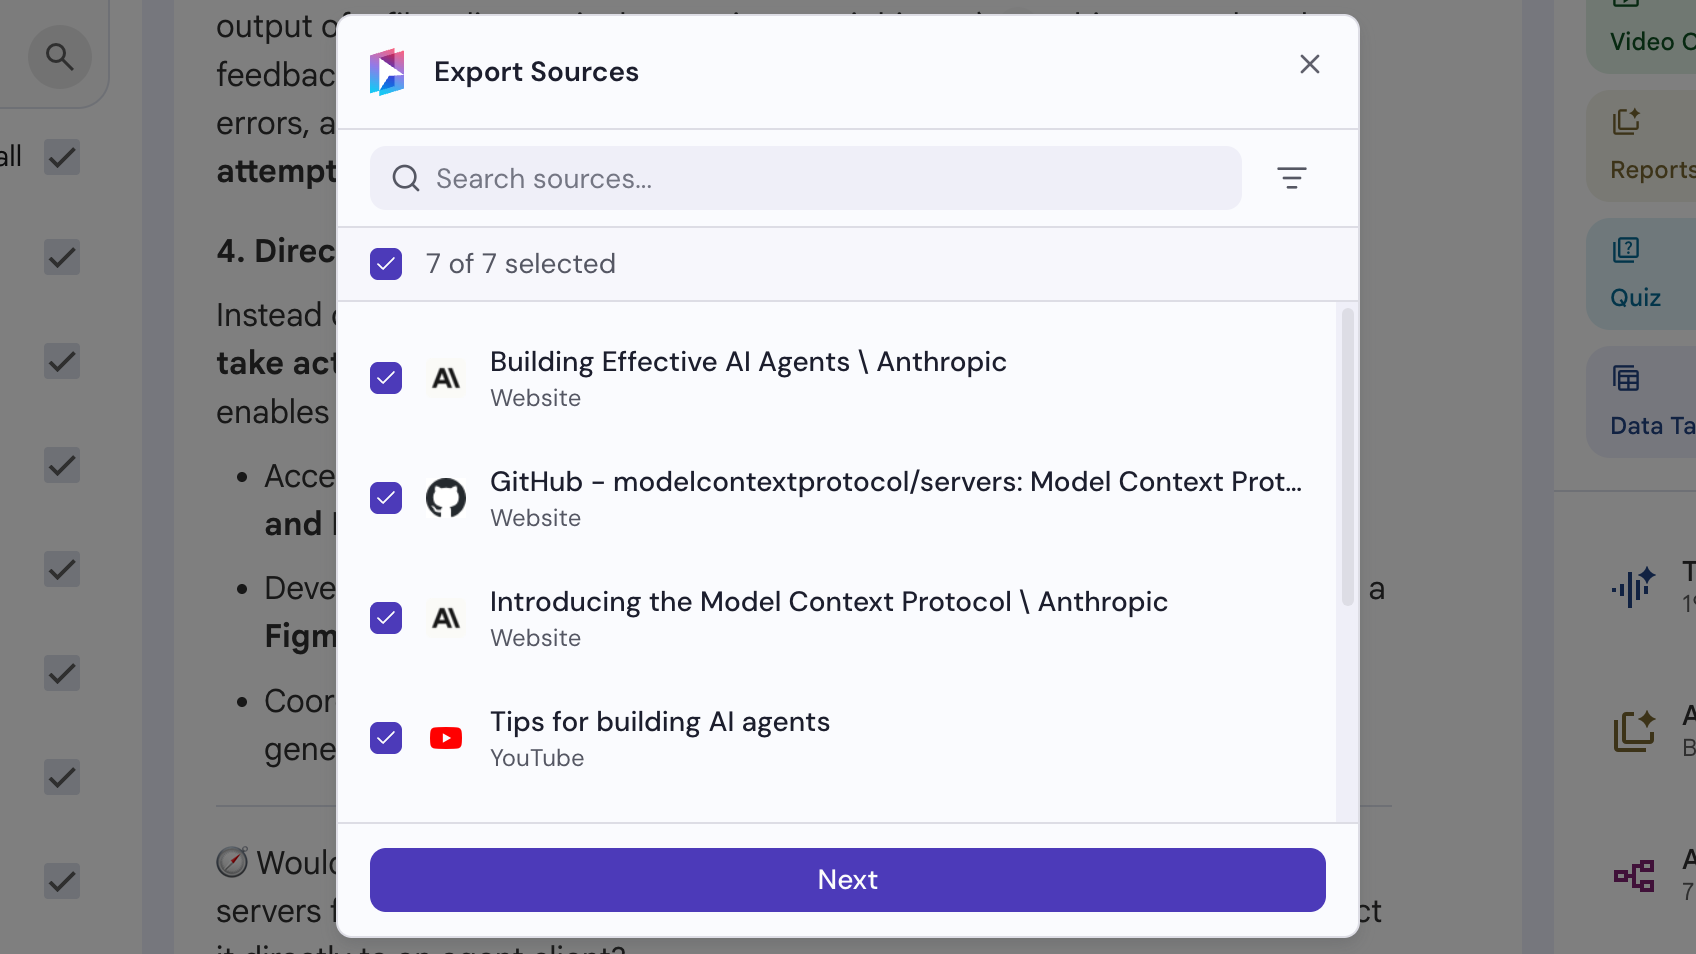Uncheck the GitHub modelcontextprotocol source
The width and height of the screenshot is (1696, 954).
386,498
